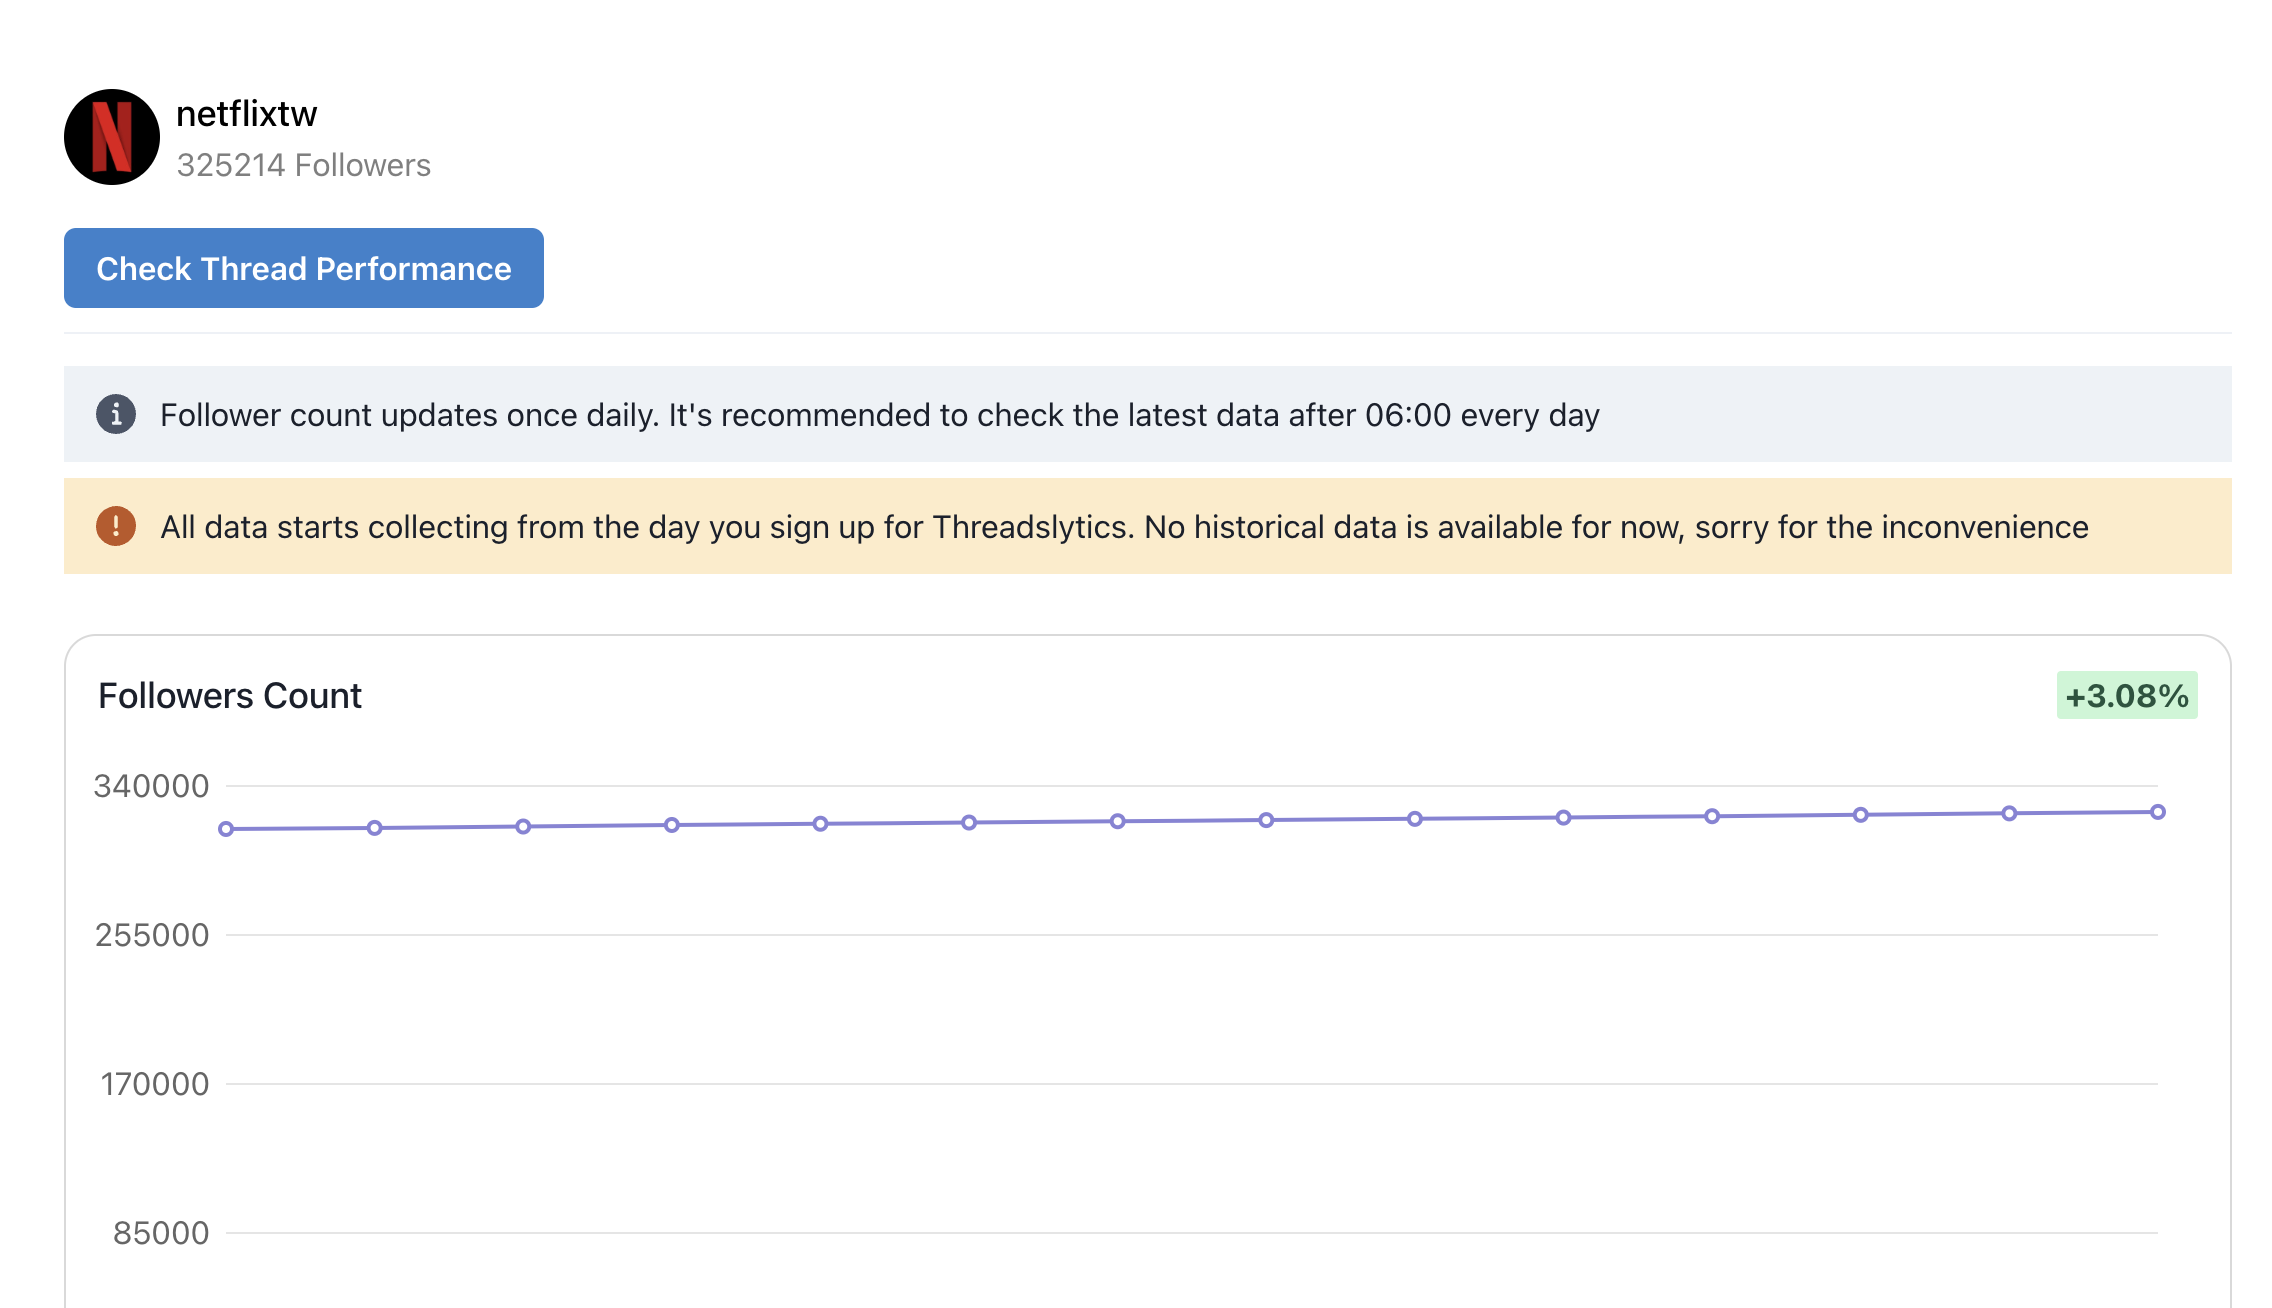Select the netflixtw username text
Screen dimensions: 2272x1308
[x=247, y=114]
